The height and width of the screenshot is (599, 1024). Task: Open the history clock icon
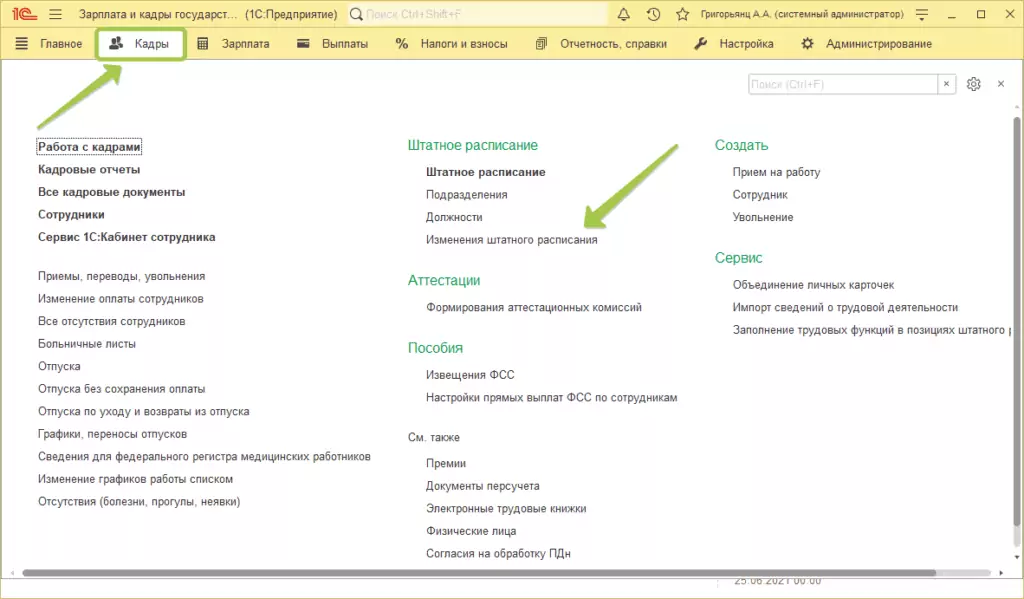tap(653, 15)
